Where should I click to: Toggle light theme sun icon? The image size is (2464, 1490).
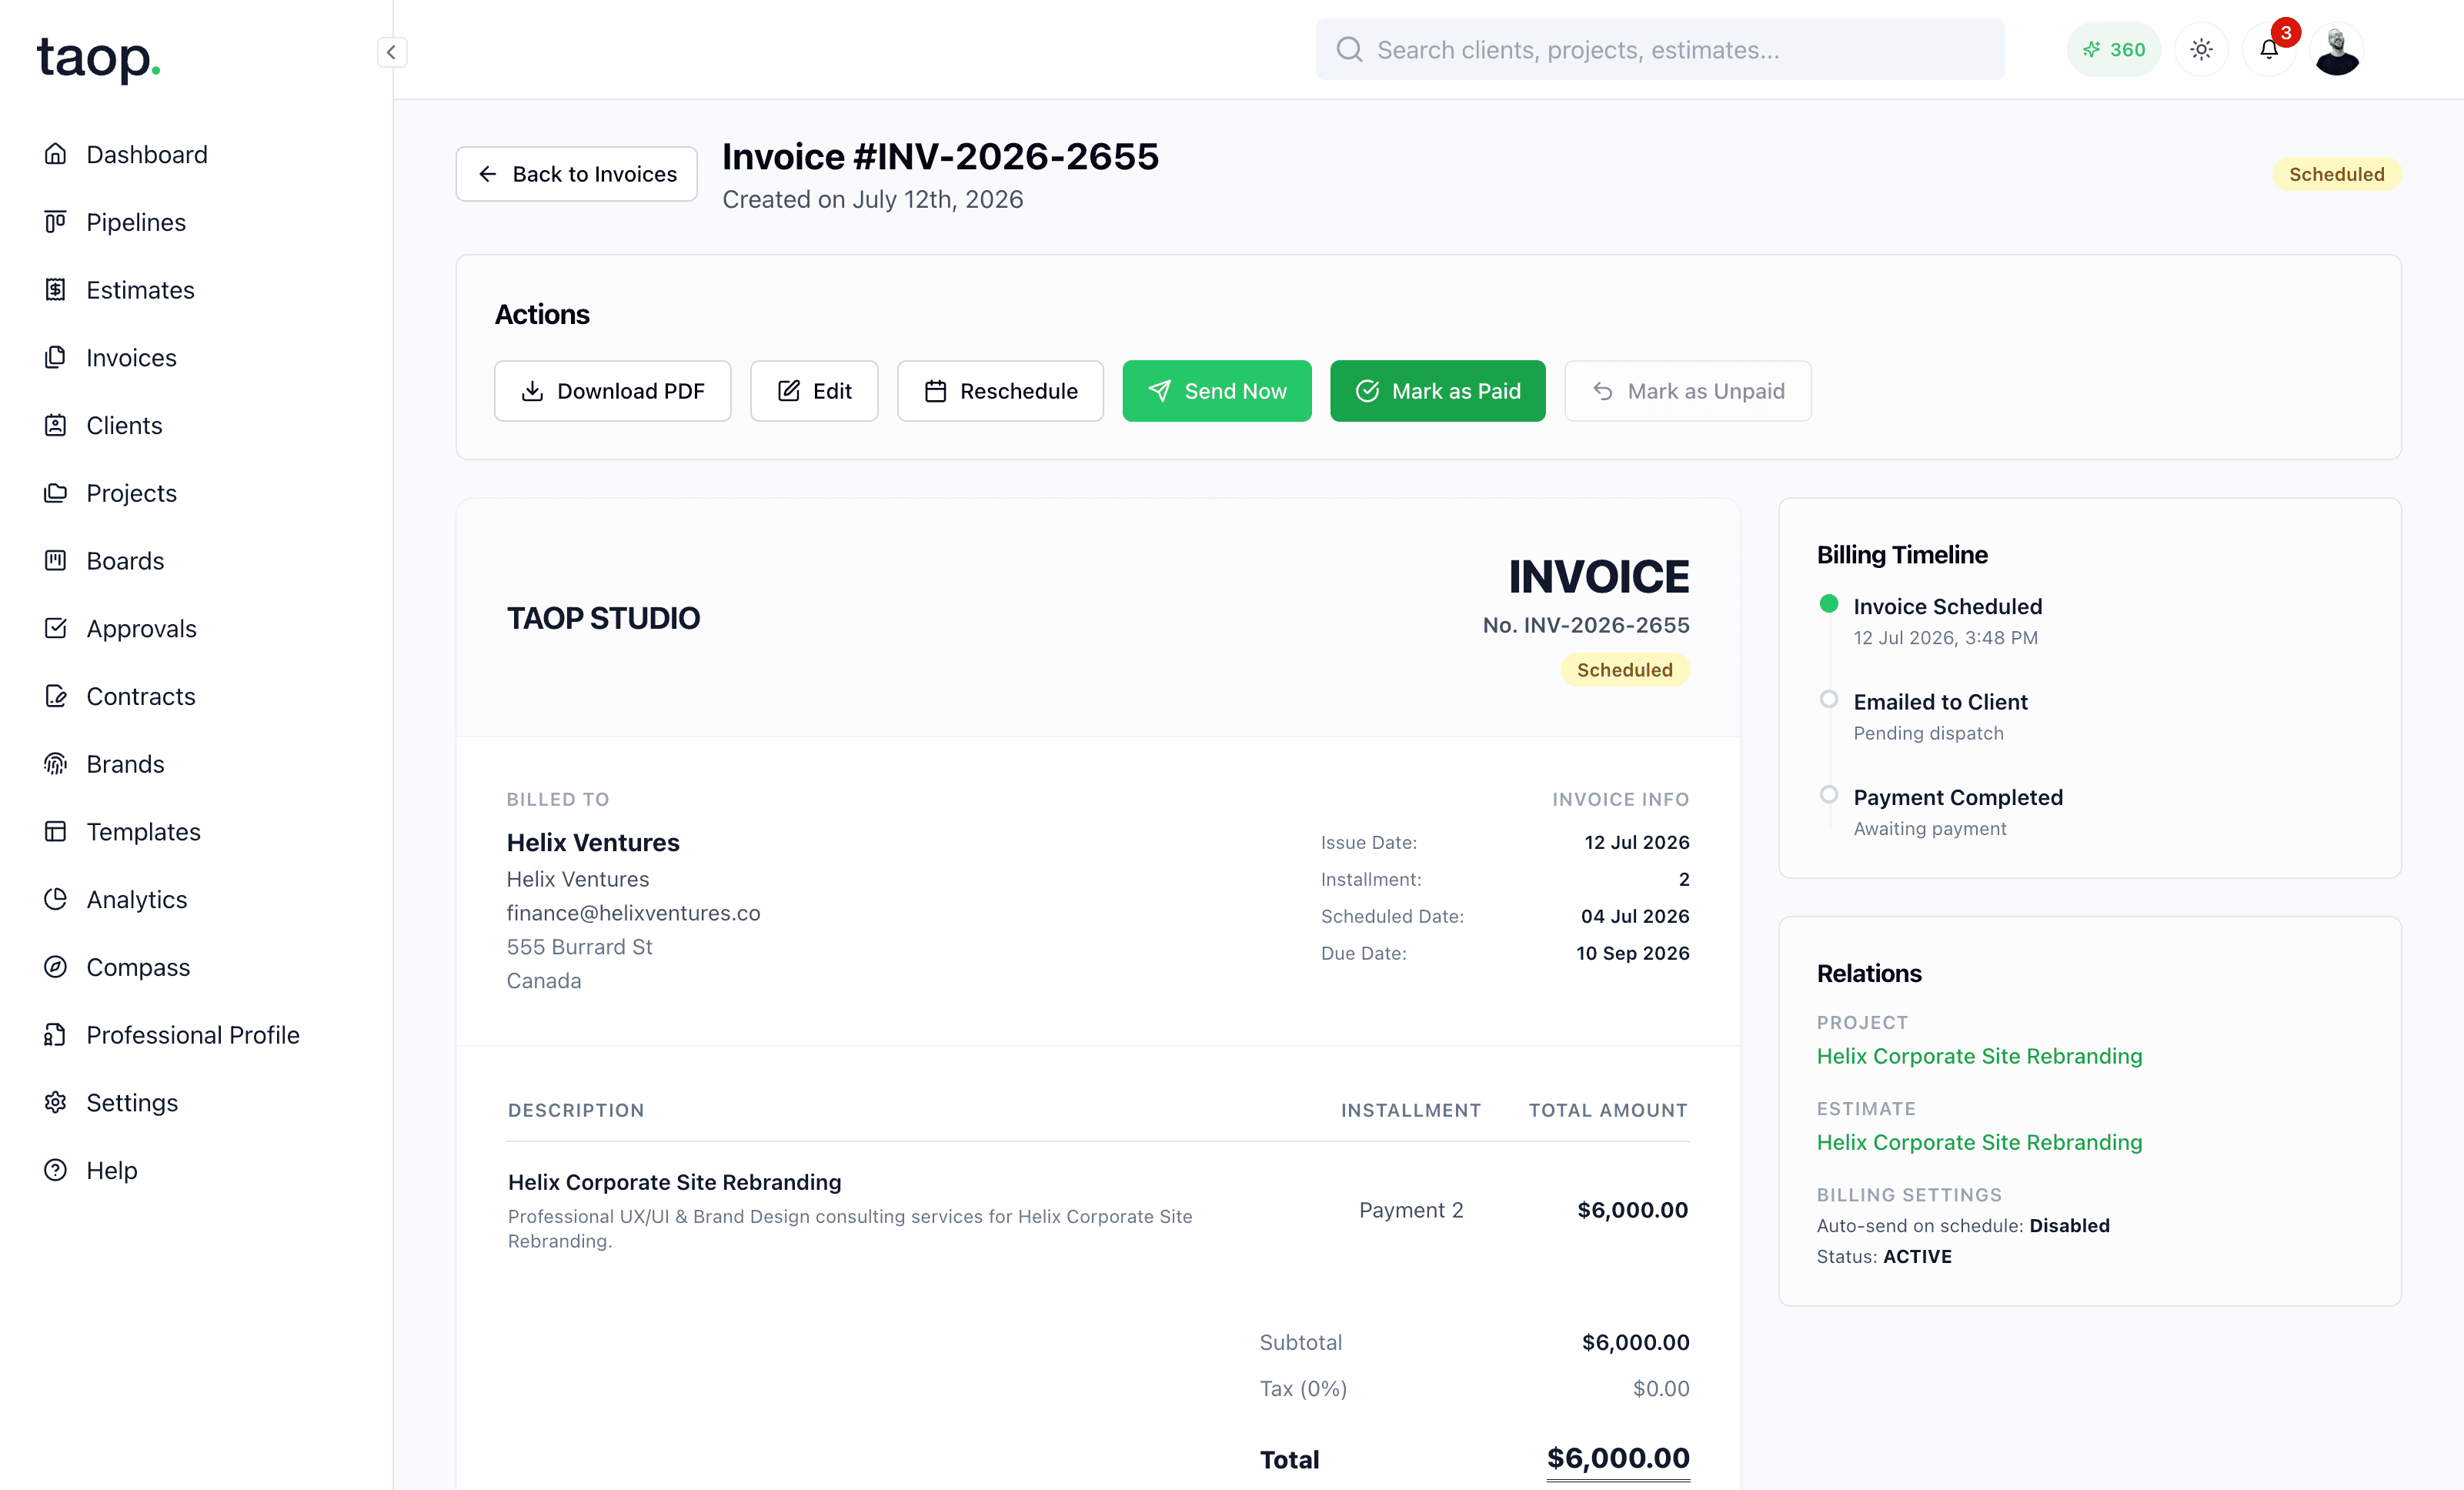pyautogui.click(x=2201, y=49)
